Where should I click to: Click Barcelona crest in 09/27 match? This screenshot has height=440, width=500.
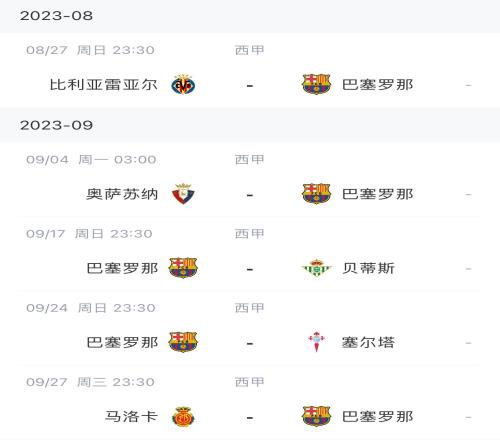pos(316,416)
